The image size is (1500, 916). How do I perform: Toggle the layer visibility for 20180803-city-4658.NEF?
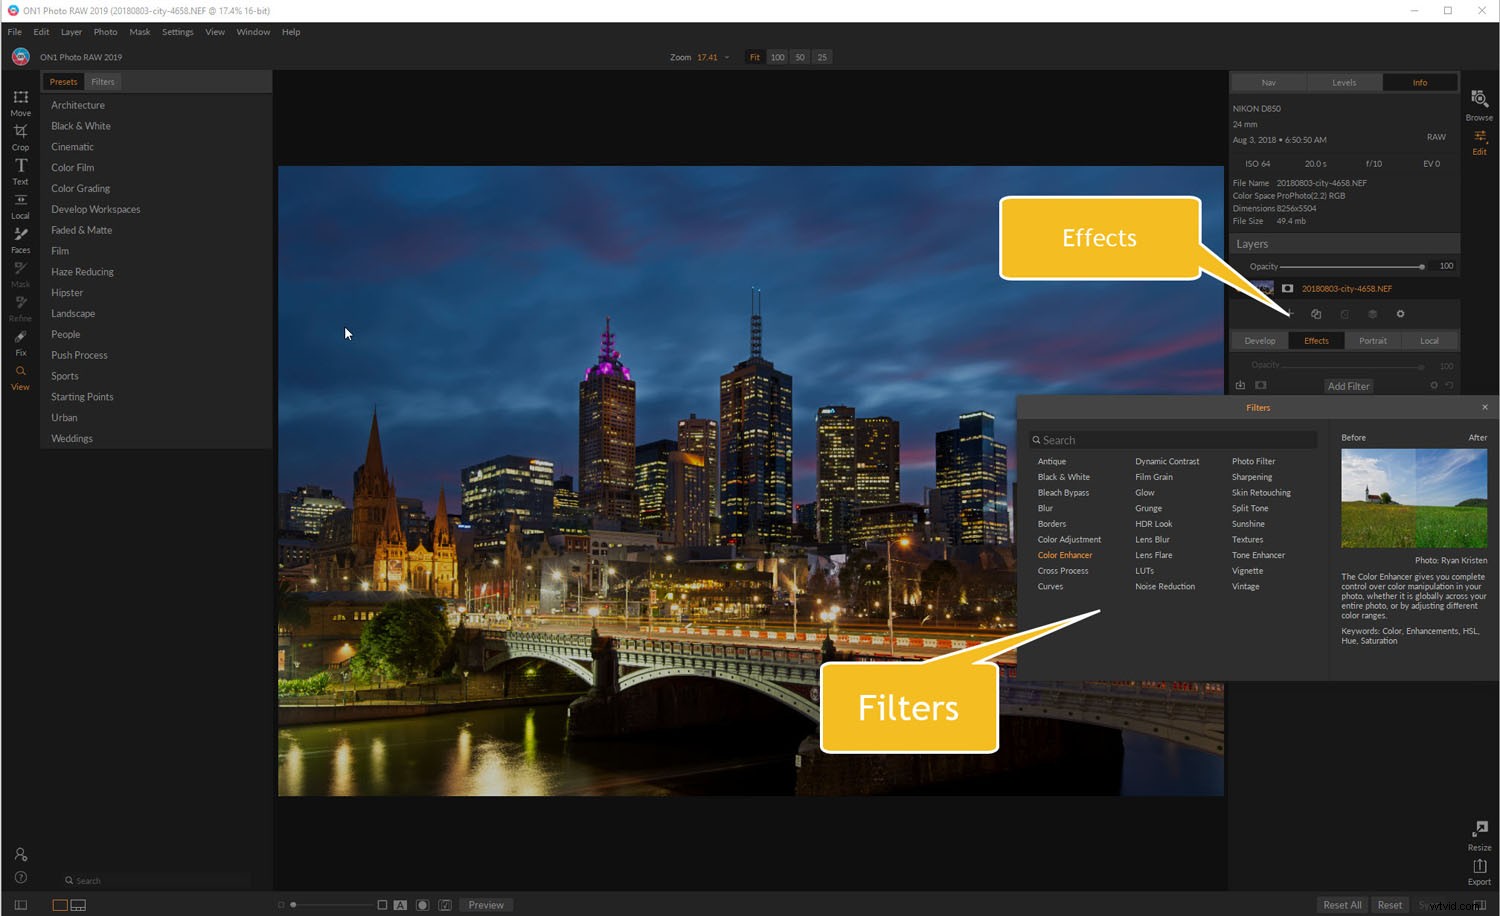(x=1287, y=288)
